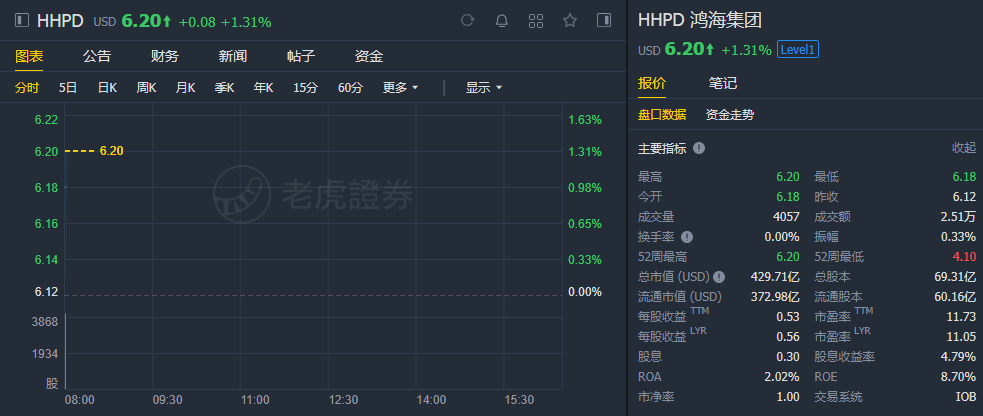
Task: Click 成交额 value 2.51万
Action: pyautogui.click(x=960, y=217)
